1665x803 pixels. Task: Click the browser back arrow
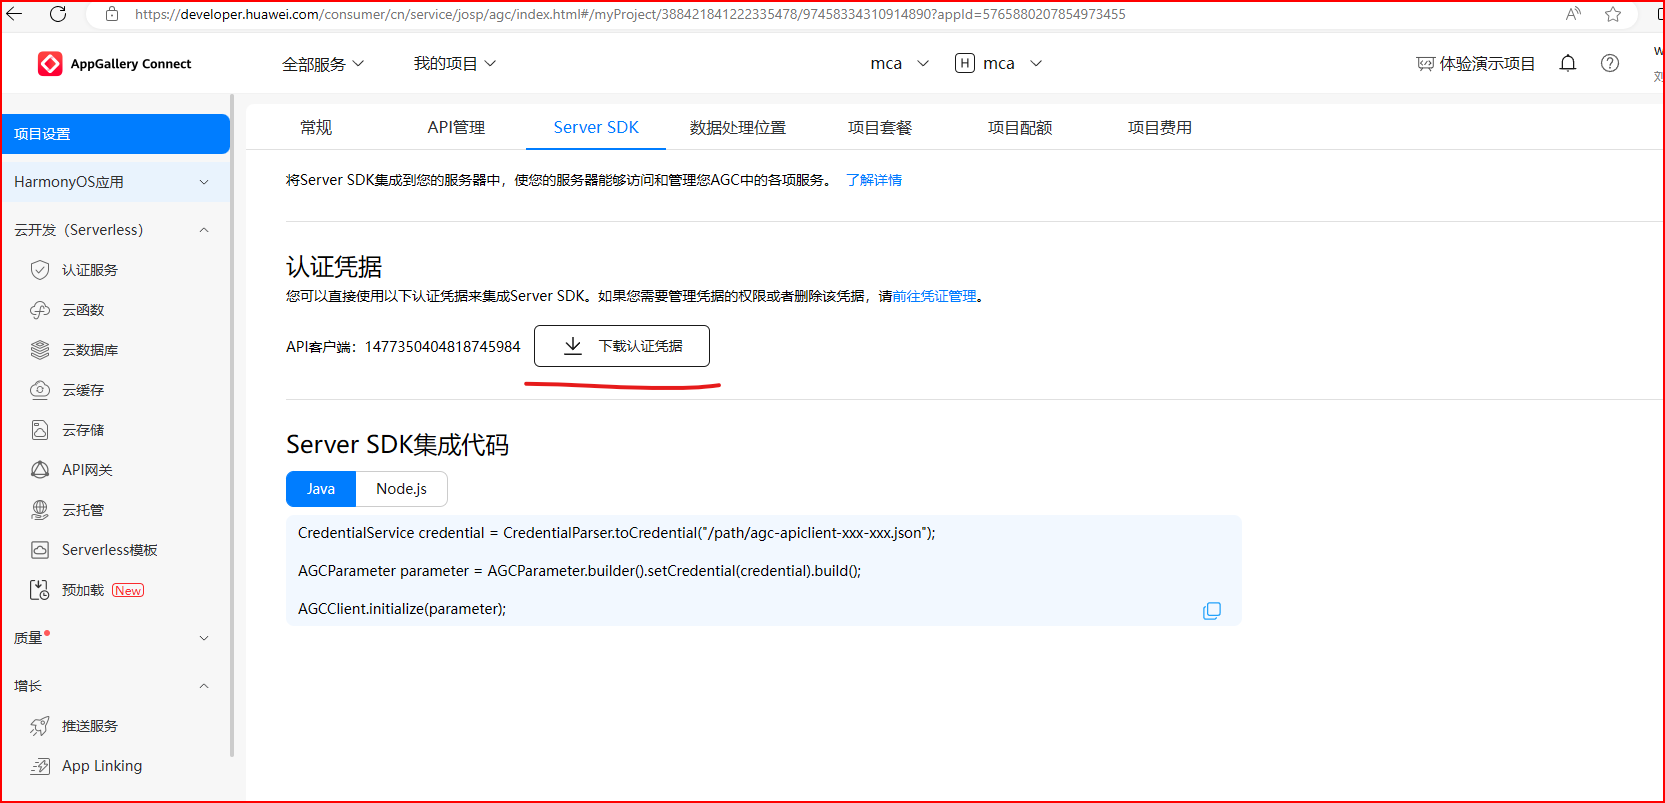15,14
